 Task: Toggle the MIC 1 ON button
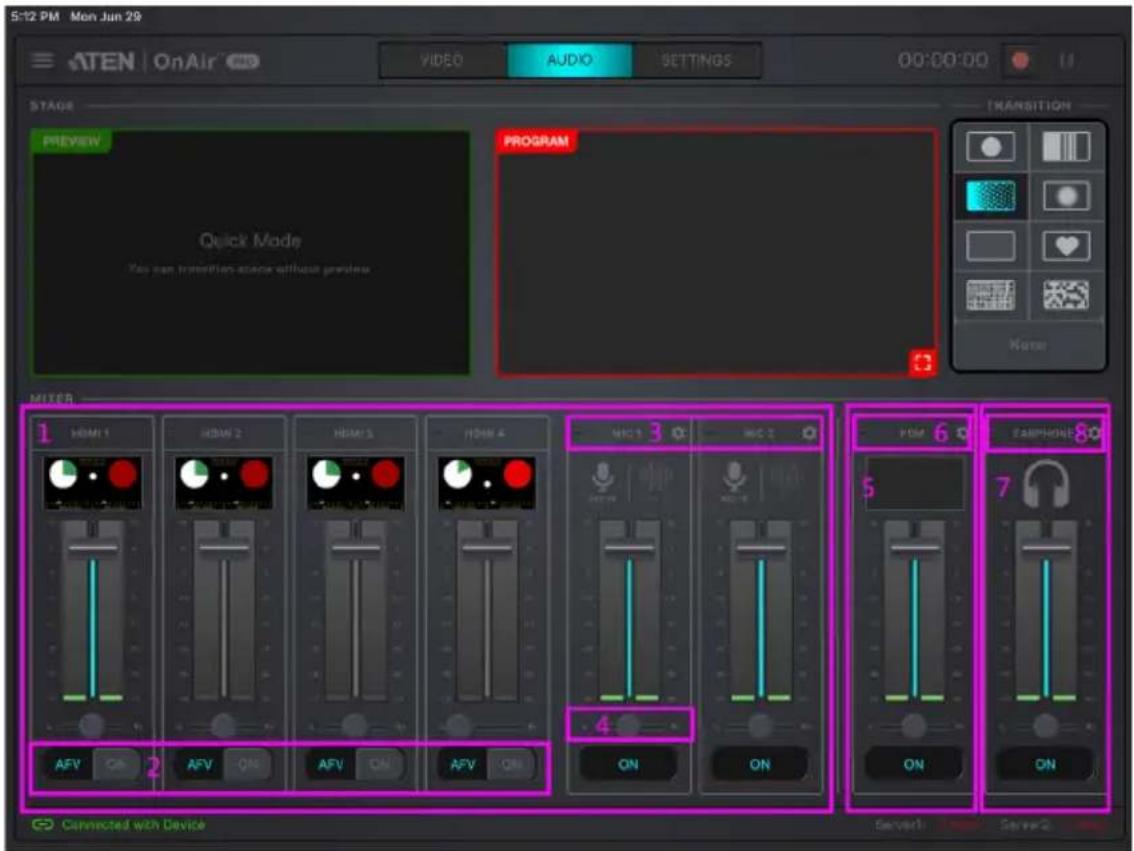coord(628,764)
